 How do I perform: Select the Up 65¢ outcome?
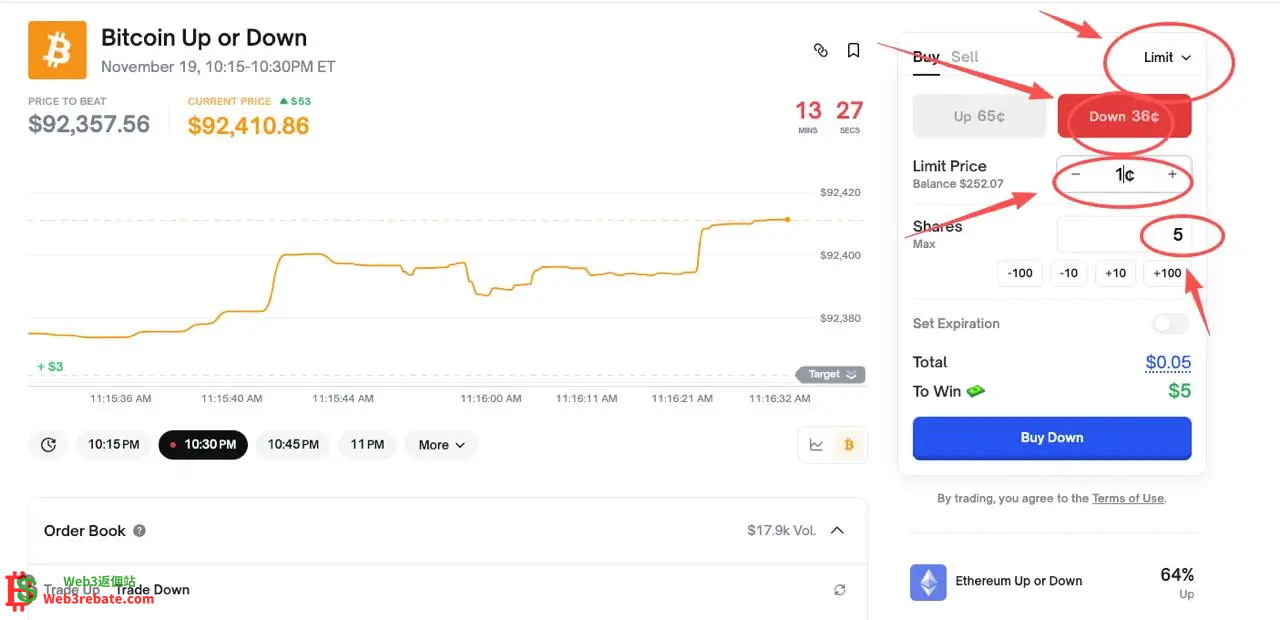pyautogui.click(x=979, y=116)
